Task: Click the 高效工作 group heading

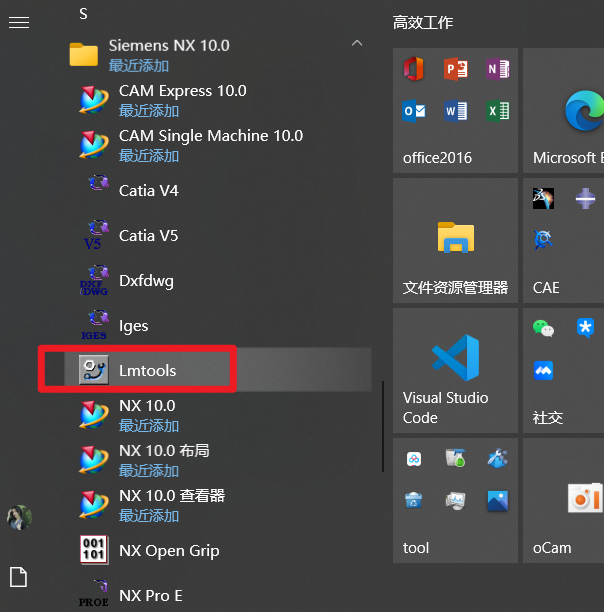Action: 423,22
